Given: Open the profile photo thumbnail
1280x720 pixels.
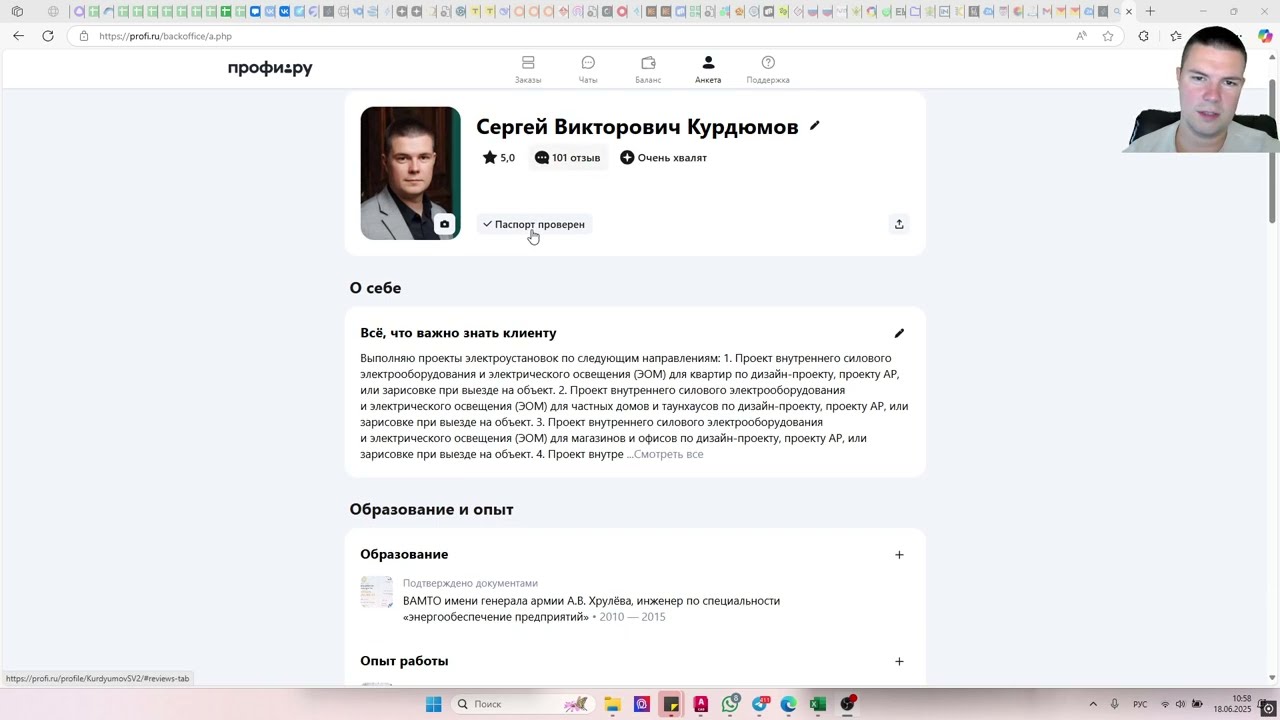Looking at the screenshot, I should (x=410, y=173).
